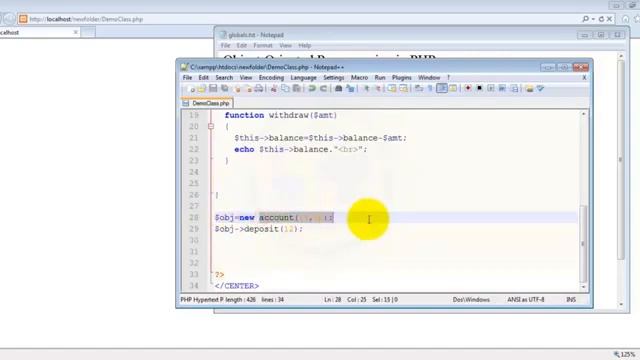Click the Zoom In toolbar icon
The image size is (640, 360).
(x=366, y=89)
